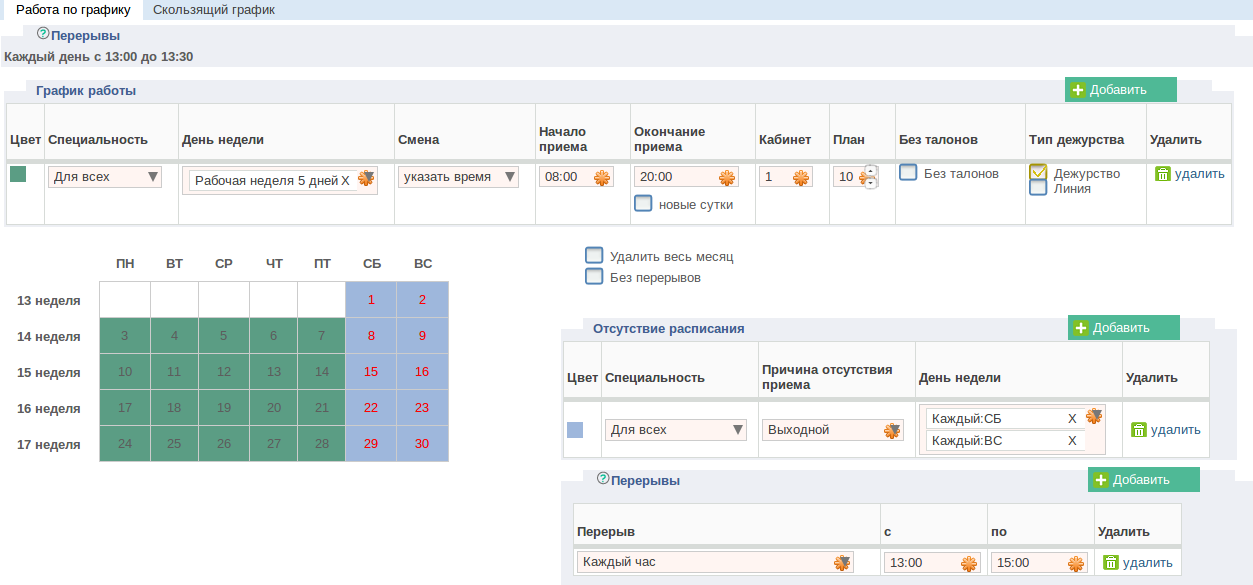
Task: Enable новые сутки checkbox
Action: (x=643, y=204)
